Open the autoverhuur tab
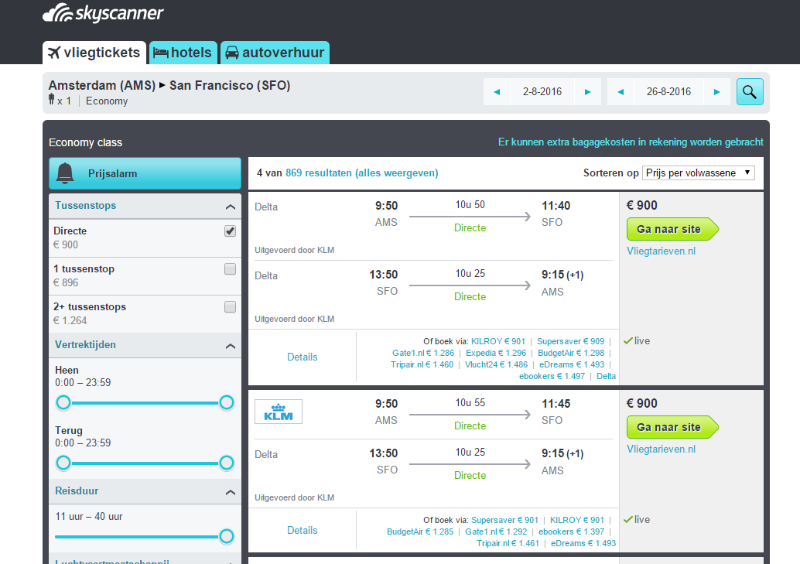This screenshot has height=564, width=800. [x=274, y=53]
